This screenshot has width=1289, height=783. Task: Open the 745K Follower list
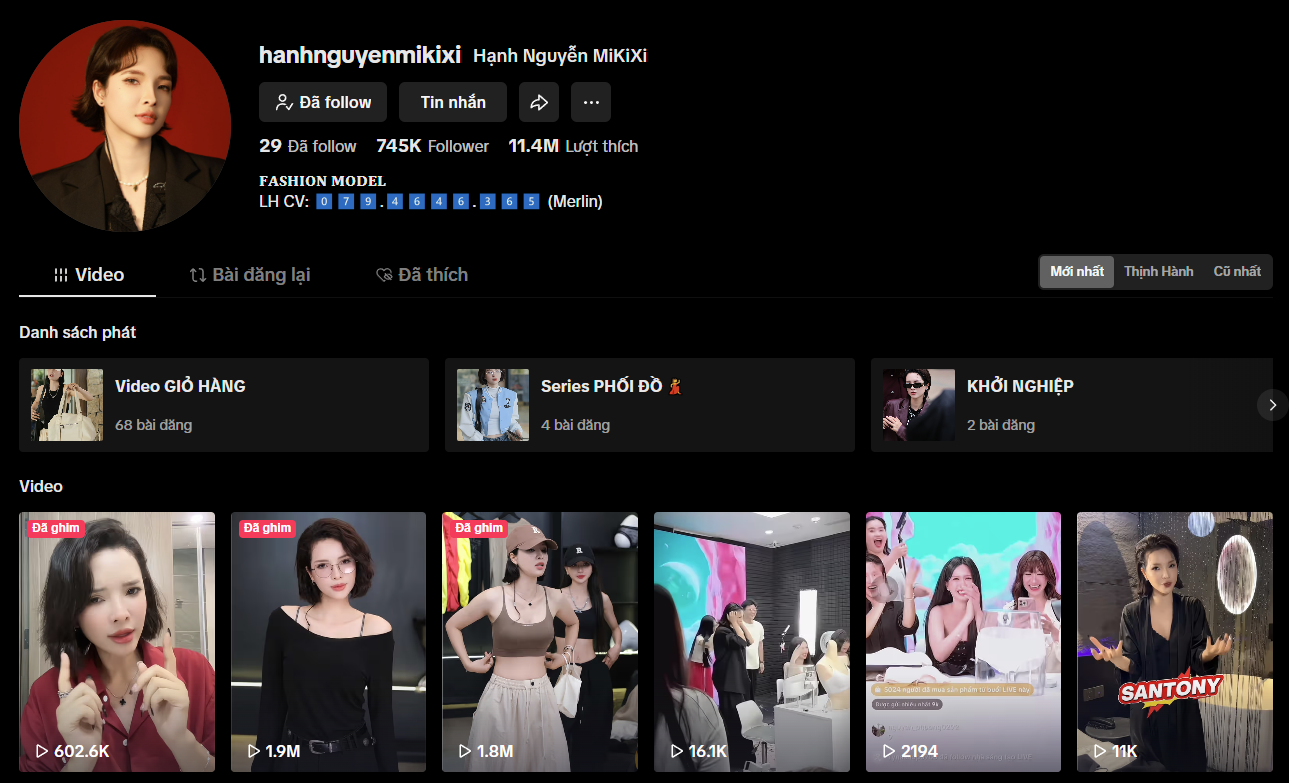click(x=432, y=146)
